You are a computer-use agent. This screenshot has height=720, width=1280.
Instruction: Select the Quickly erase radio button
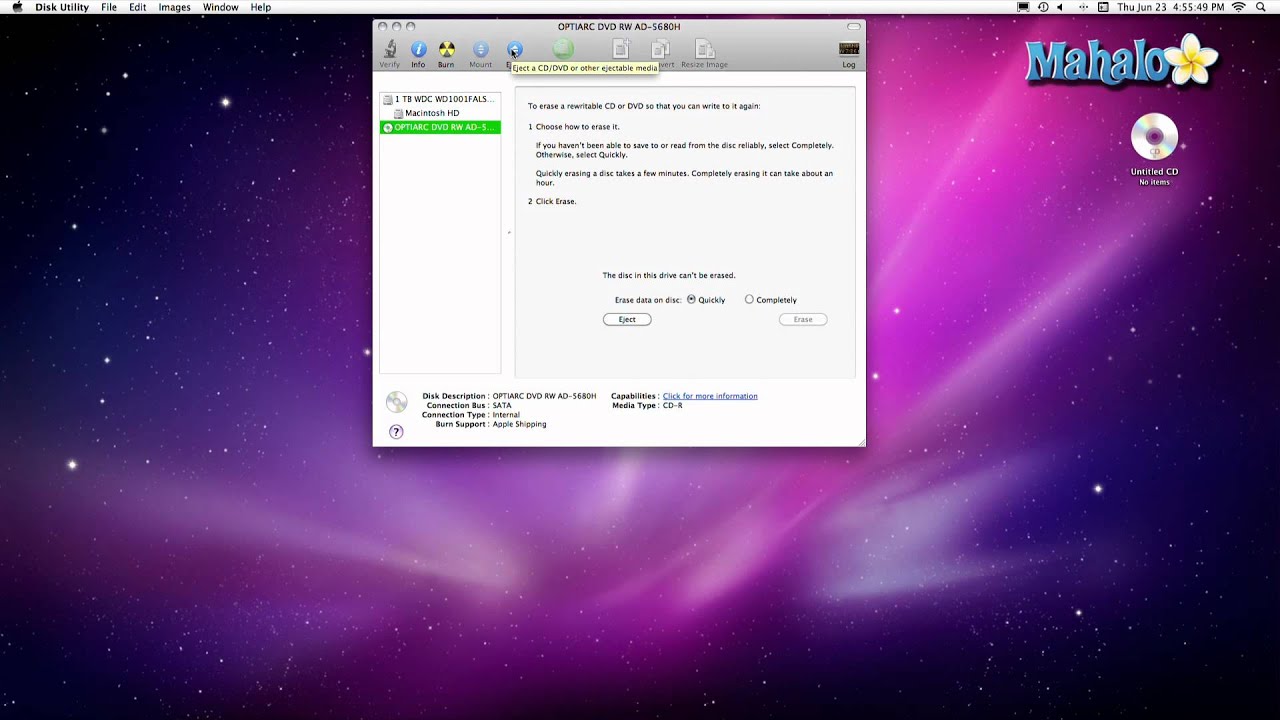tap(691, 299)
